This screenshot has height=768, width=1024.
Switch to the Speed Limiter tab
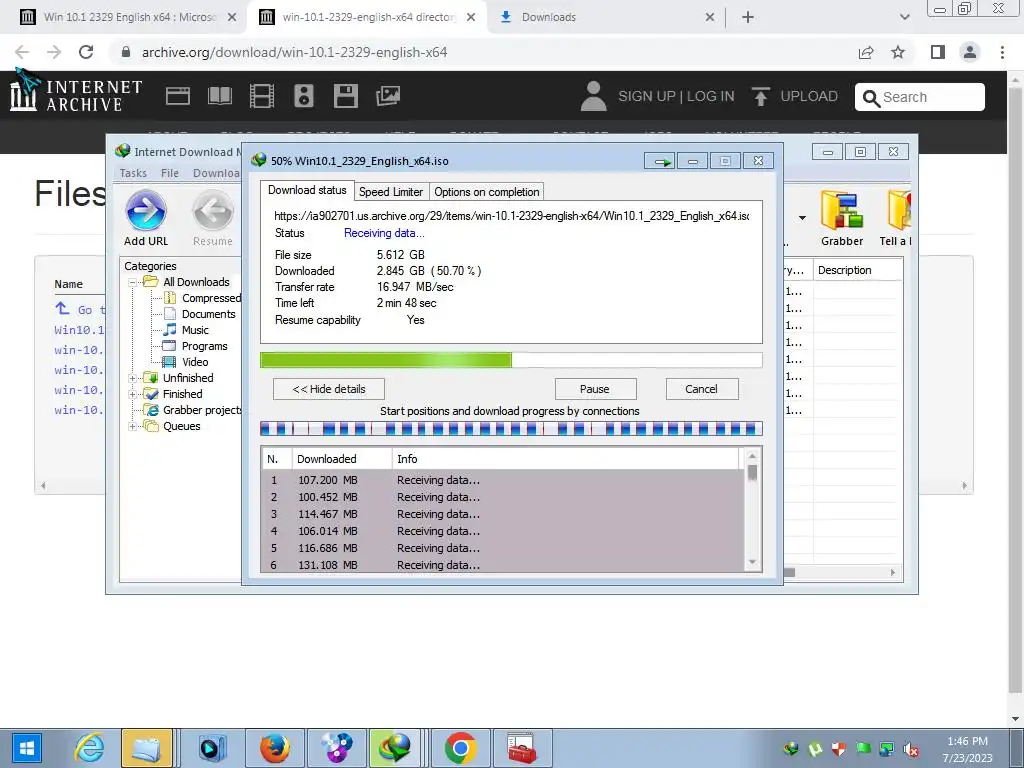click(x=391, y=192)
